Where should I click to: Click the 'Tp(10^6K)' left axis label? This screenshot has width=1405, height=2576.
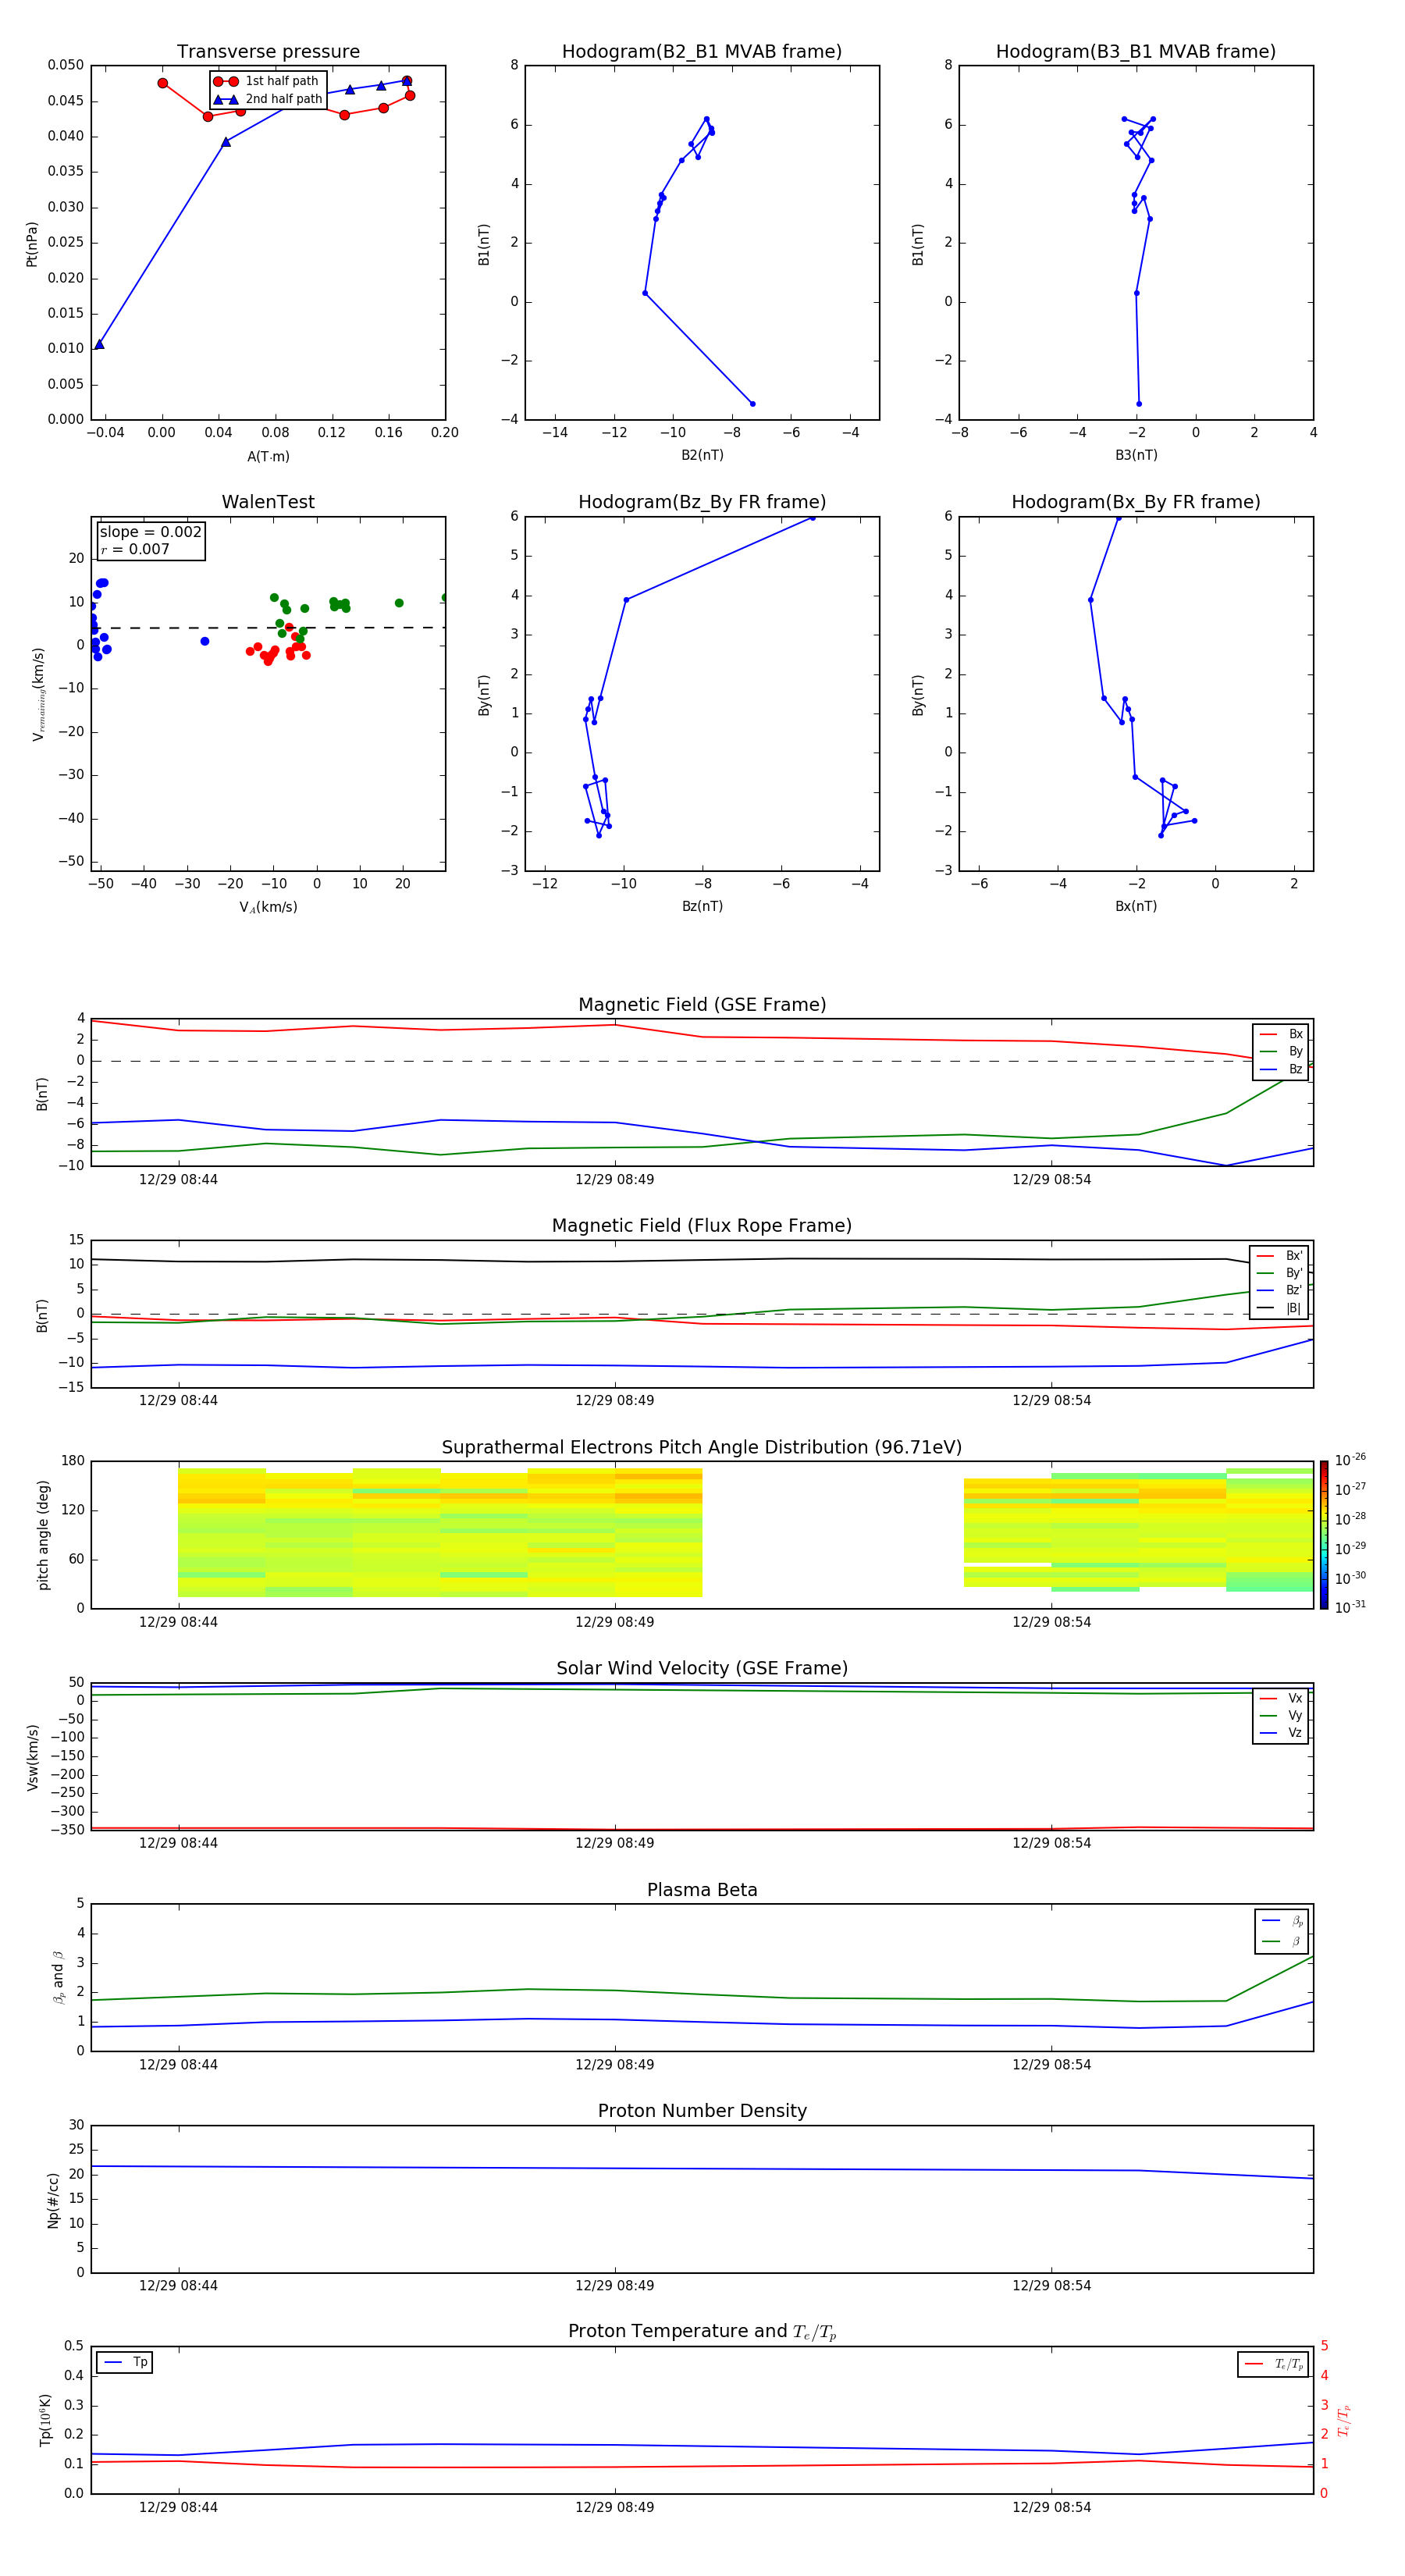(45, 2420)
